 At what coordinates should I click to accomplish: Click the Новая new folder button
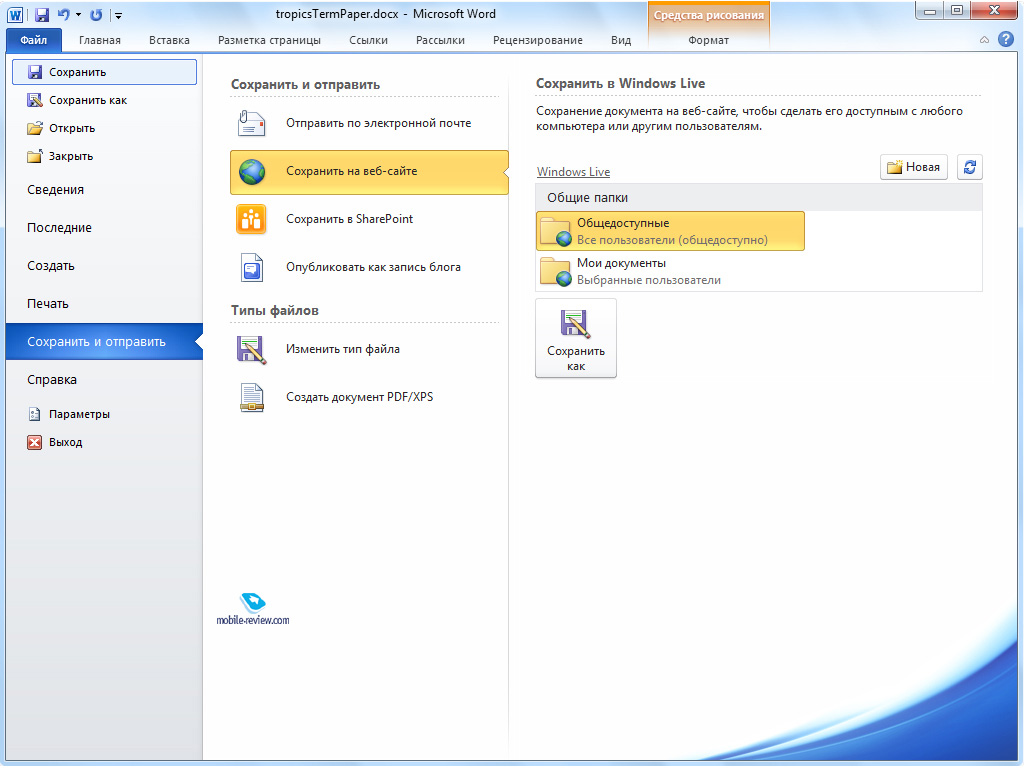[914, 167]
